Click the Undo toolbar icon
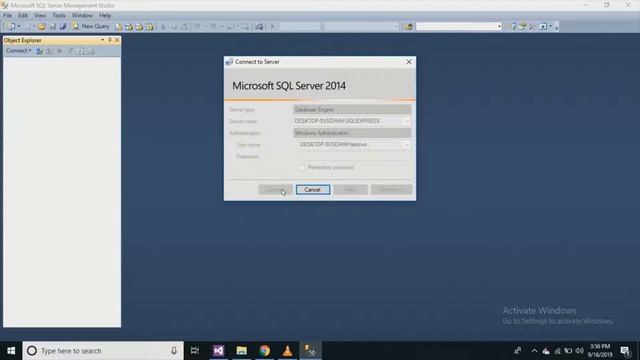The width and height of the screenshot is (640, 360). 198,27
